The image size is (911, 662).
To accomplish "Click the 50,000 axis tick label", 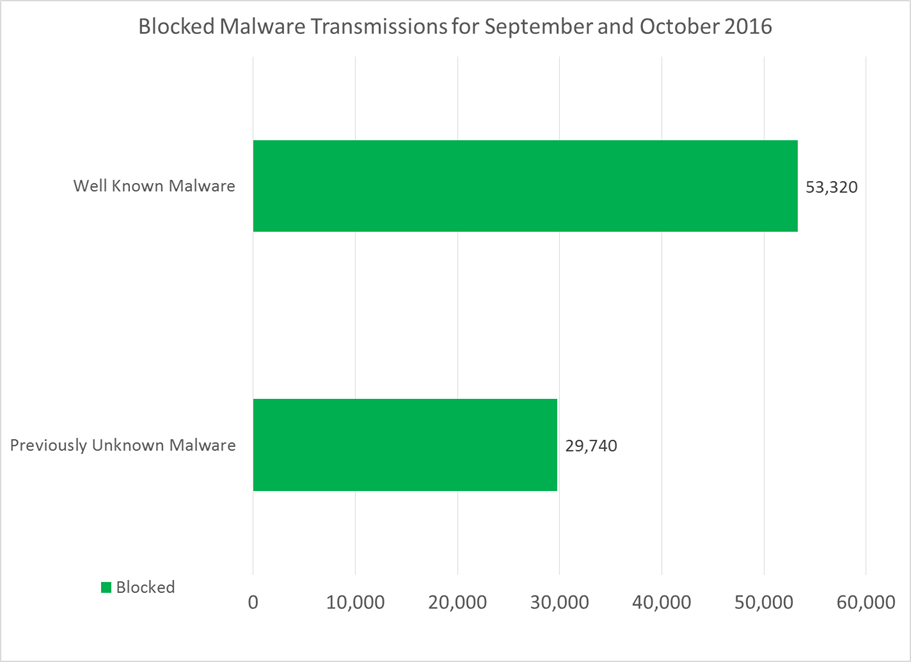I will click(763, 603).
